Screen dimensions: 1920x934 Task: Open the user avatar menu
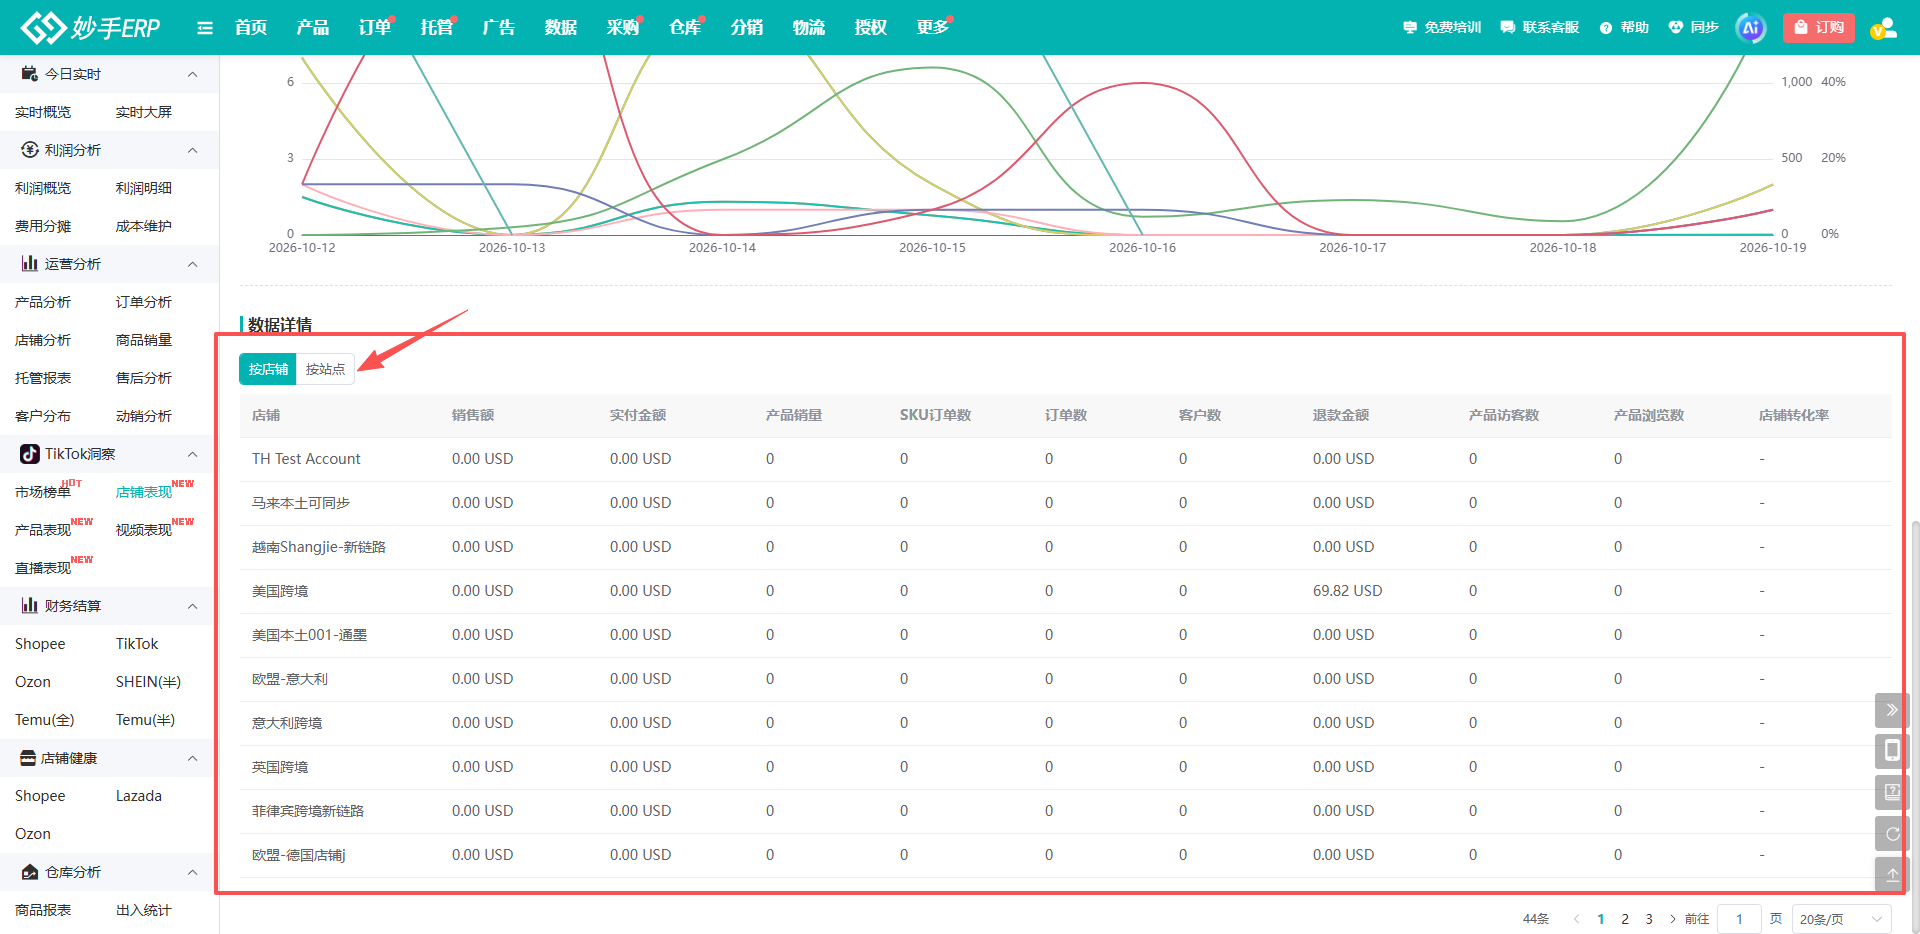tap(1884, 28)
